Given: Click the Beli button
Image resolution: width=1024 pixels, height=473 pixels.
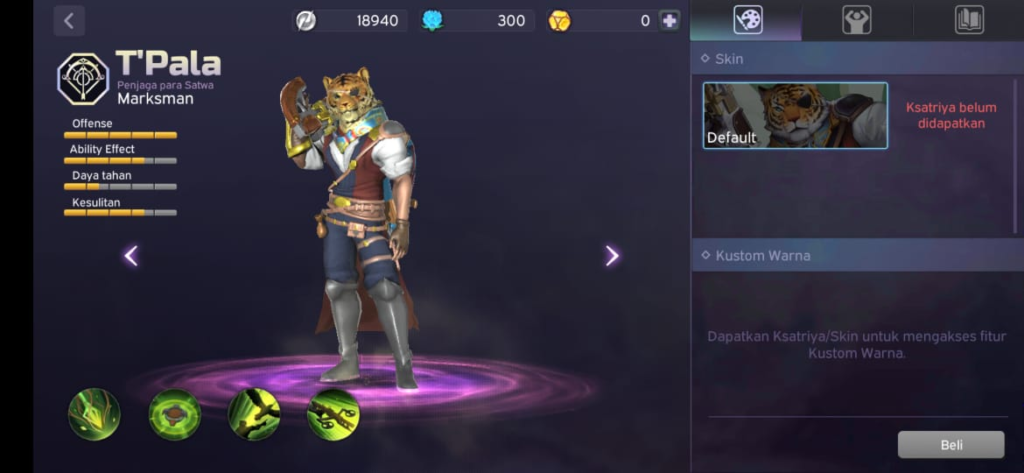Looking at the screenshot, I should click(951, 445).
